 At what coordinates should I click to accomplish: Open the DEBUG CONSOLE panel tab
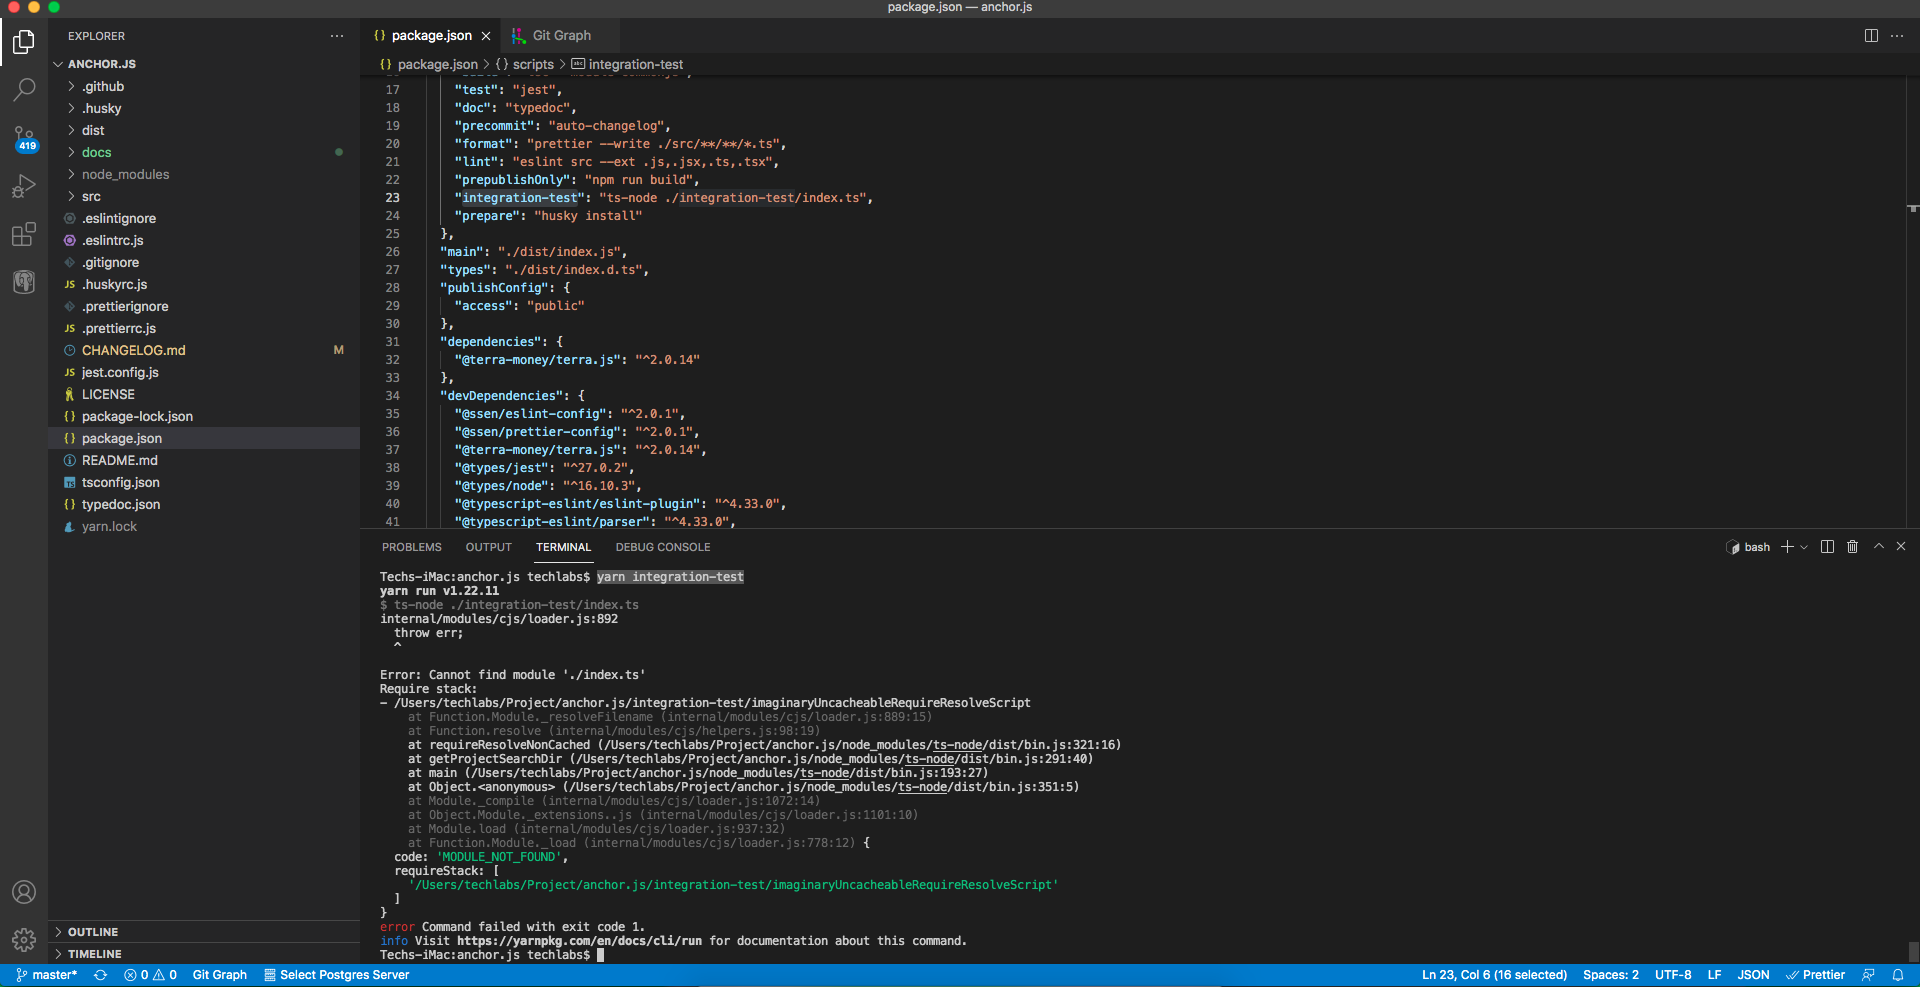click(x=663, y=547)
